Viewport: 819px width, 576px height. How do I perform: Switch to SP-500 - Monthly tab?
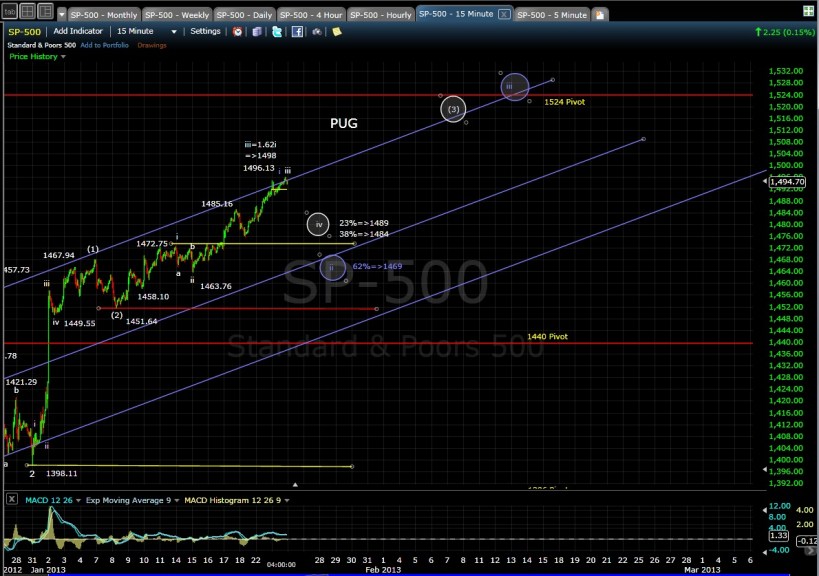pos(103,15)
